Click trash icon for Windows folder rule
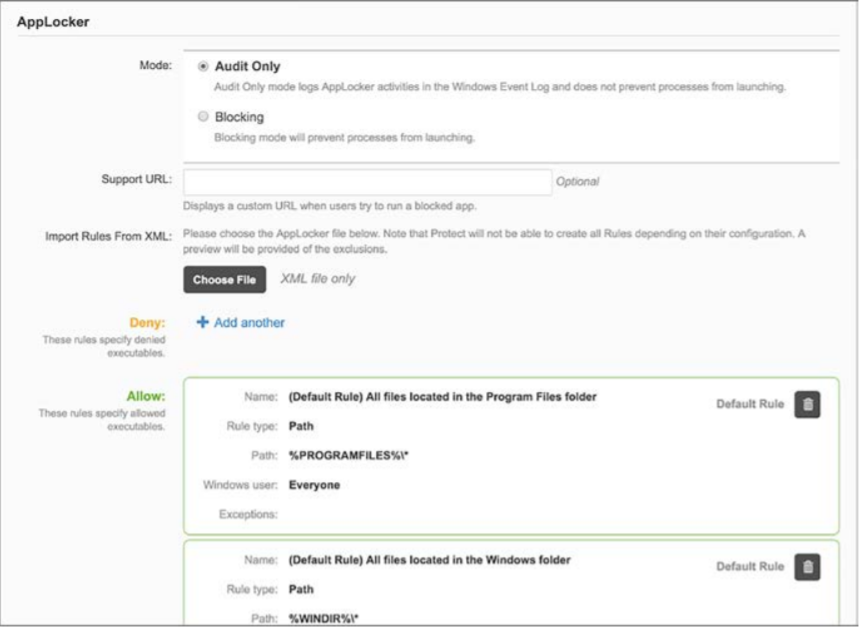This screenshot has height=628, width=867. [x=808, y=567]
